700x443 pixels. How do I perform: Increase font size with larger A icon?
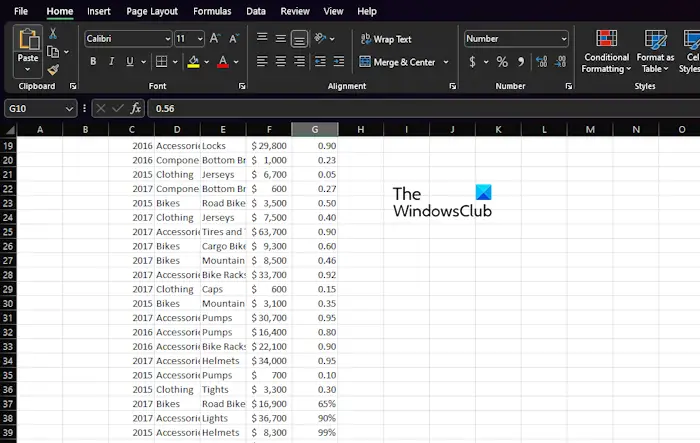click(215, 38)
